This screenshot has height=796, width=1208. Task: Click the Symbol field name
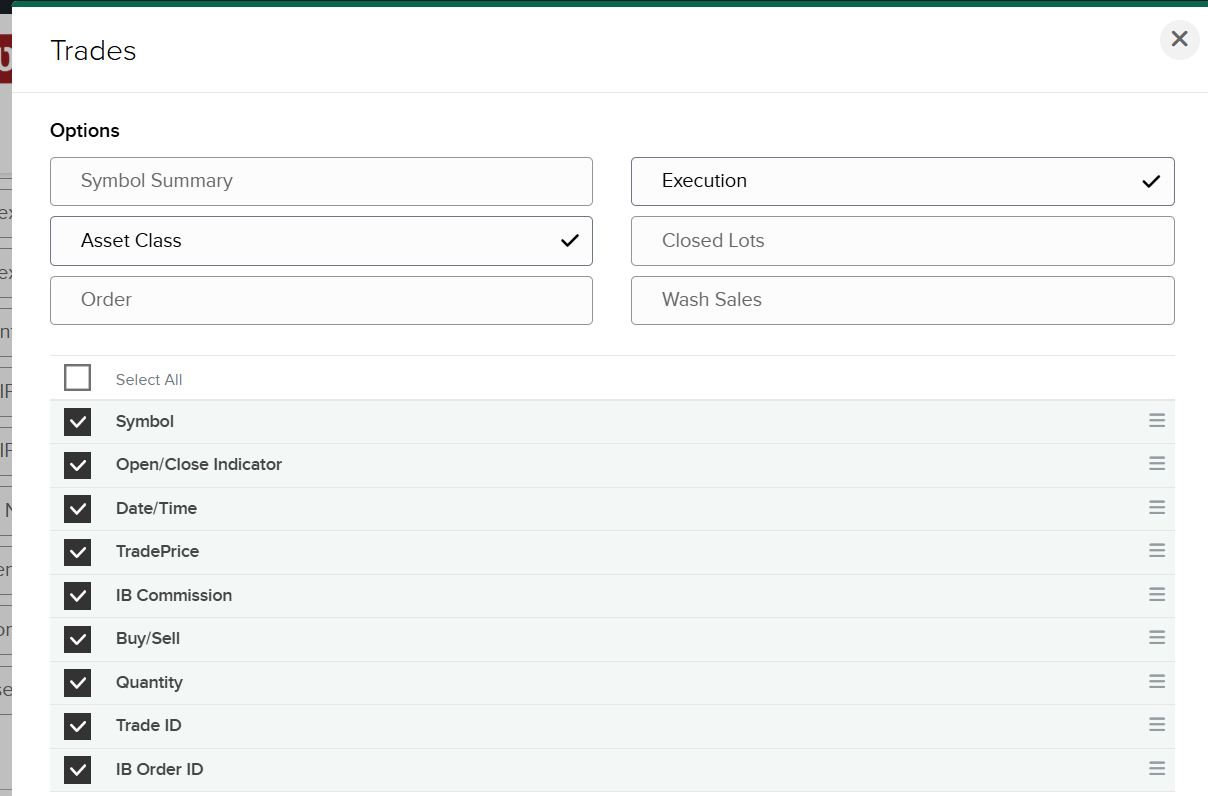click(x=145, y=422)
